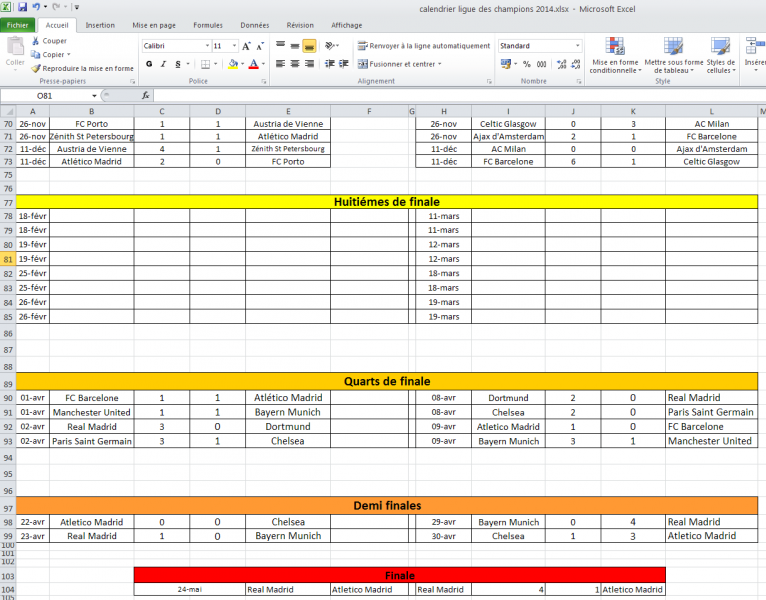Click the Undo arrow icon
This screenshot has height=600, width=766.
[x=36, y=7]
